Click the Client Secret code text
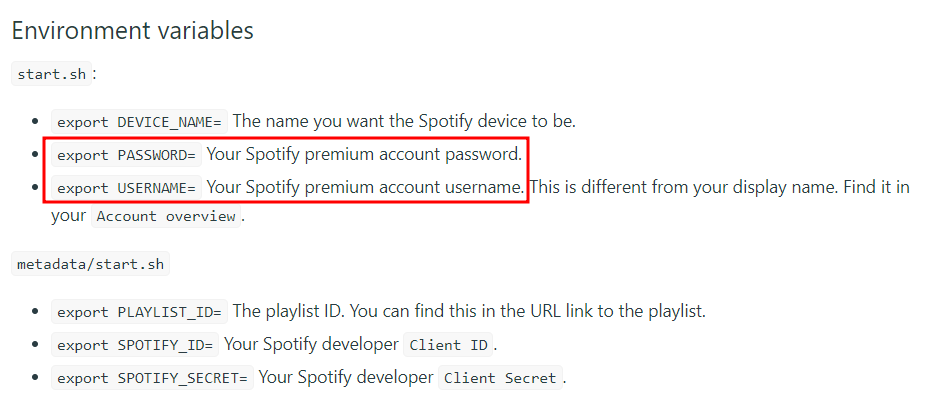Screen dimensions: 928x402 pos(501,378)
